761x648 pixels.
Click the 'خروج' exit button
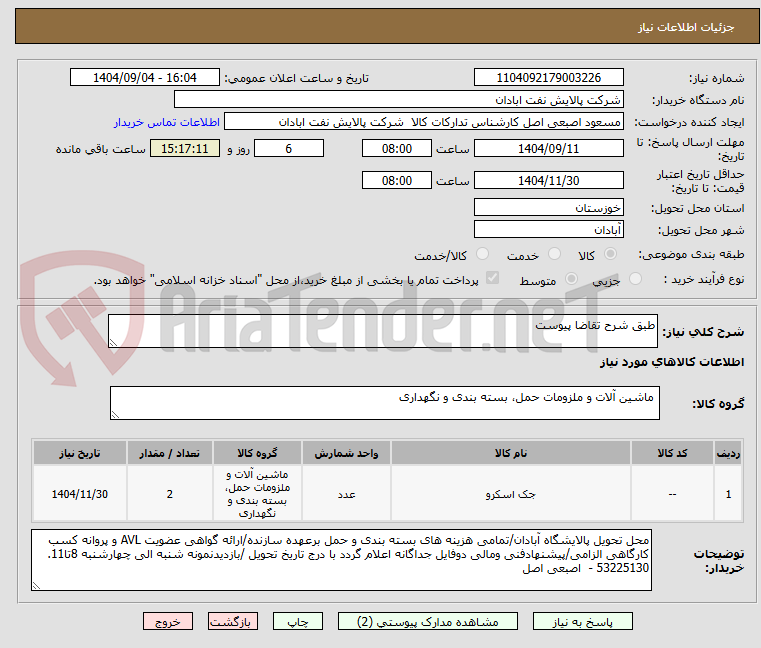(168, 621)
